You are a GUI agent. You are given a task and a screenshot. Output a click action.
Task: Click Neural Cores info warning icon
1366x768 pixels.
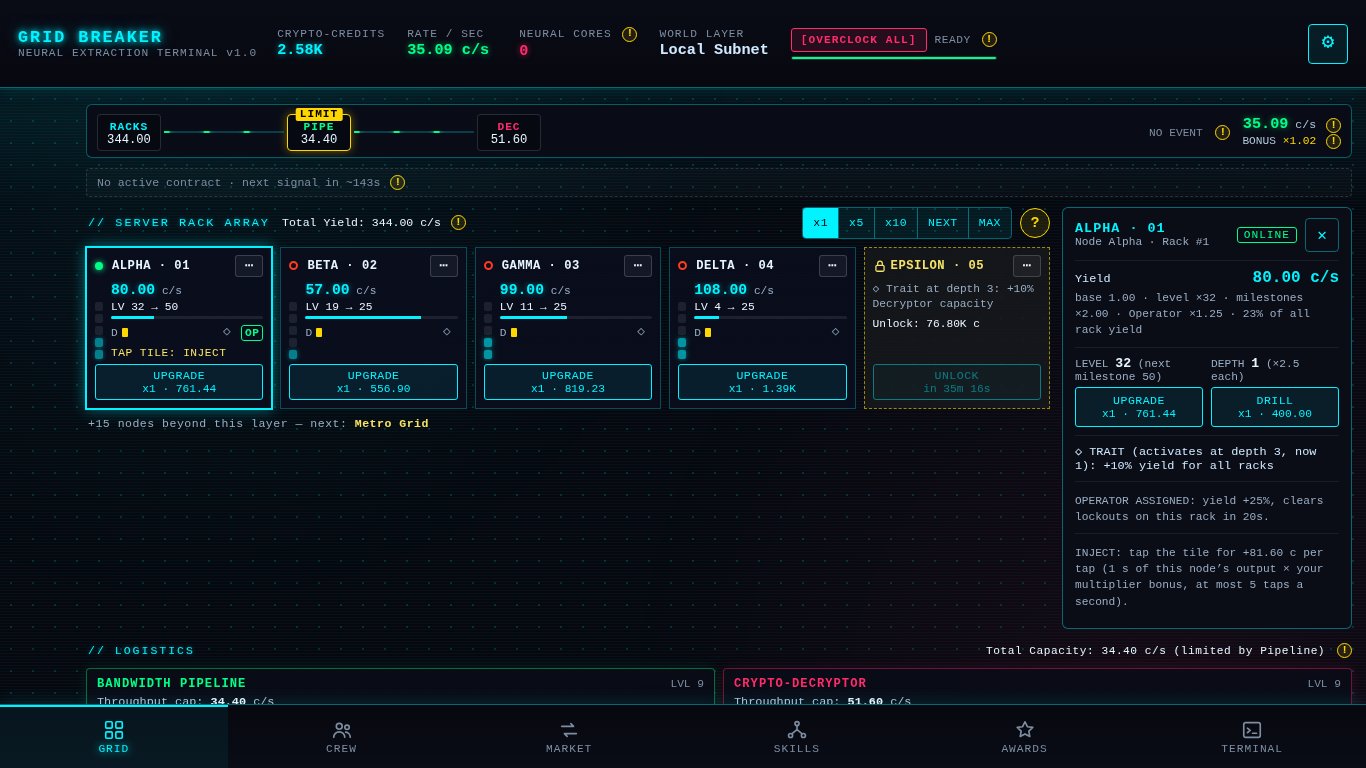click(629, 34)
